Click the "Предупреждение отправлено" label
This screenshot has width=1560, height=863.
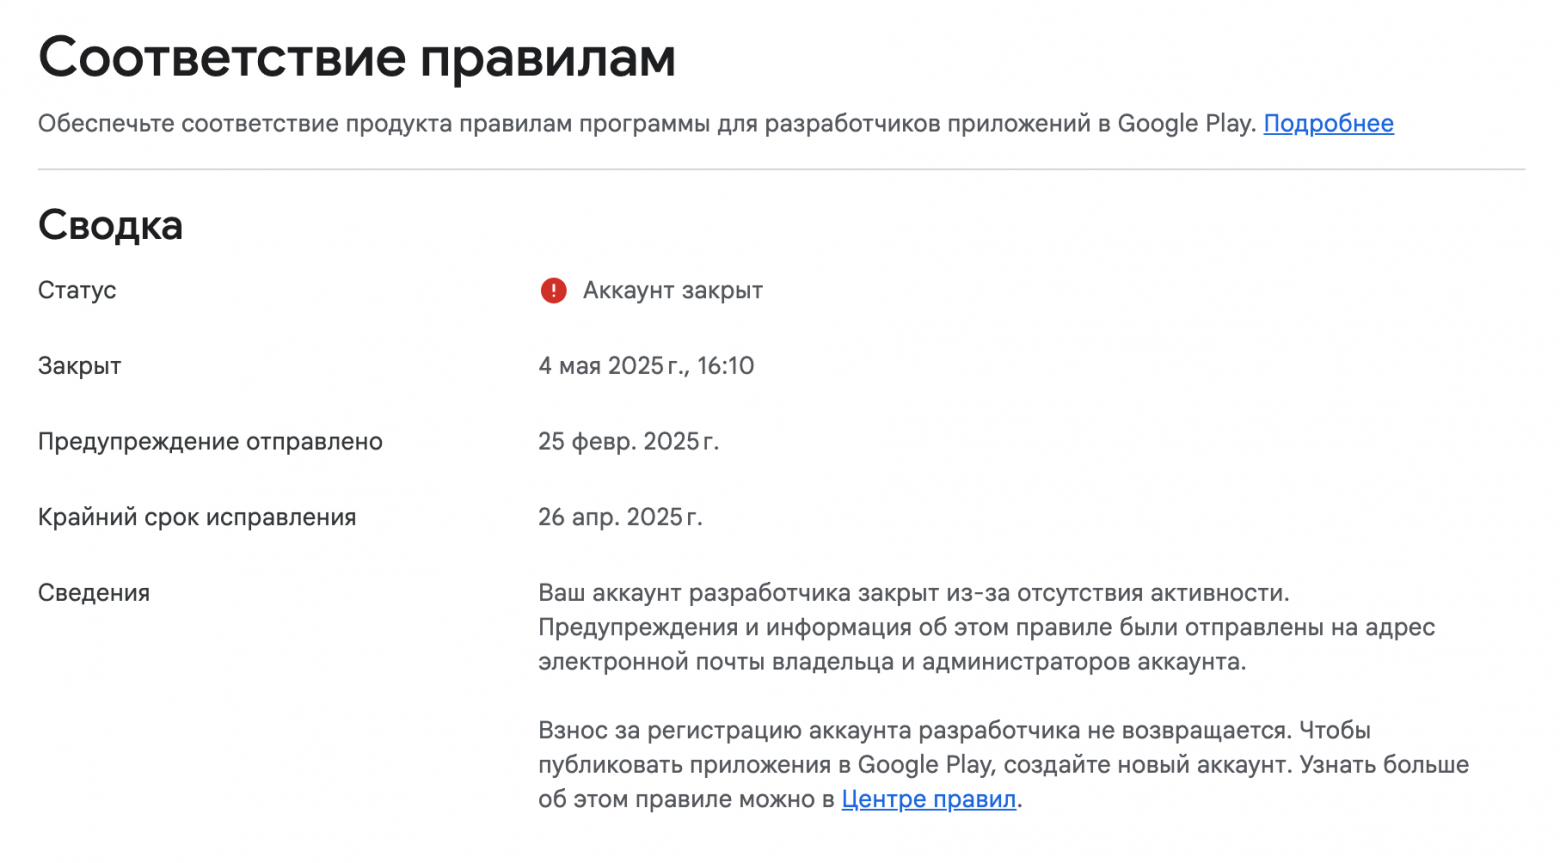pos(210,441)
